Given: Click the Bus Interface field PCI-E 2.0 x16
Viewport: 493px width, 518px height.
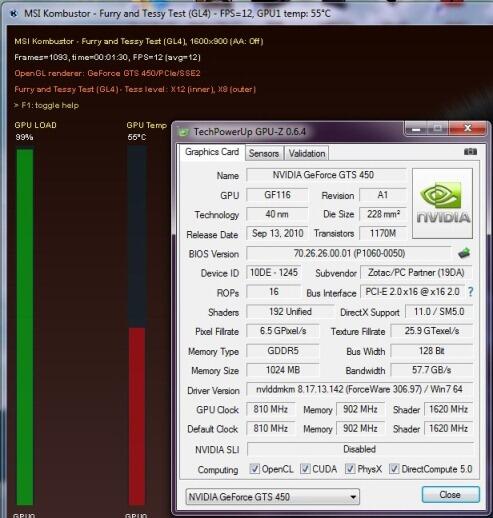Looking at the screenshot, I should pos(412,292).
